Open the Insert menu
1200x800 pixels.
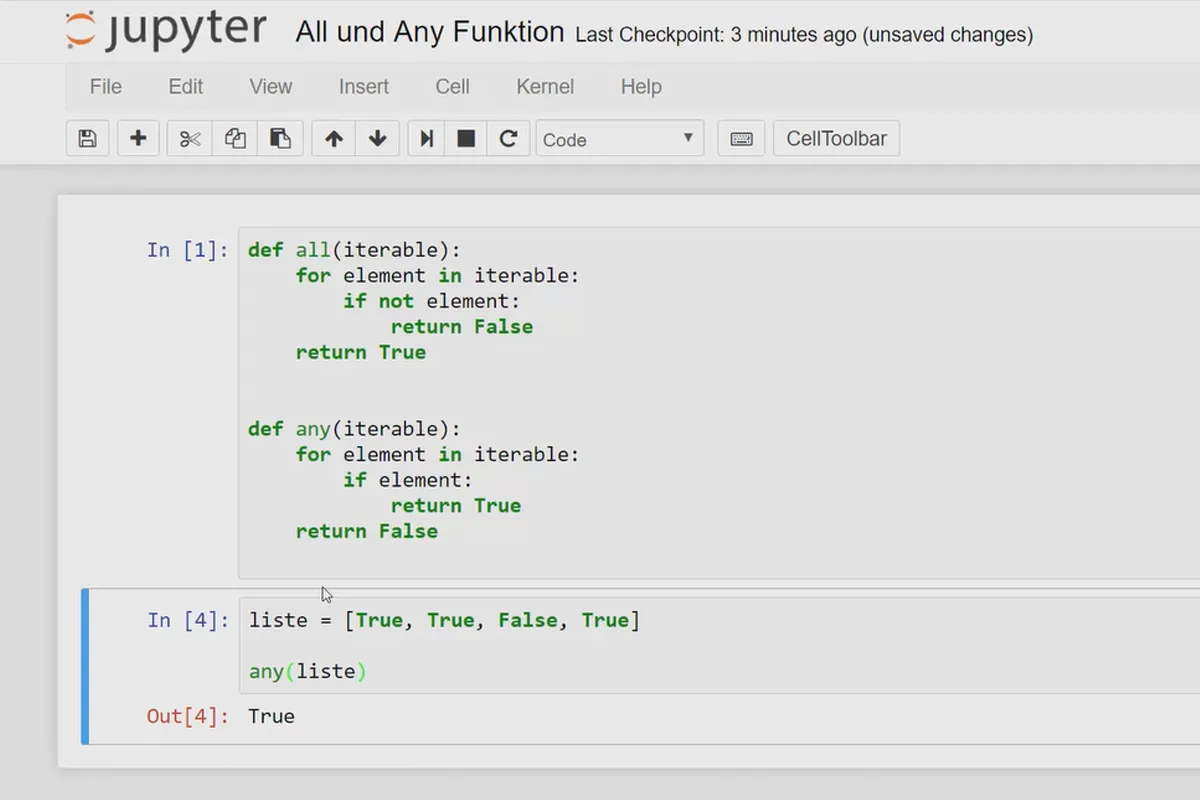pyautogui.click(x=364, y=87)
